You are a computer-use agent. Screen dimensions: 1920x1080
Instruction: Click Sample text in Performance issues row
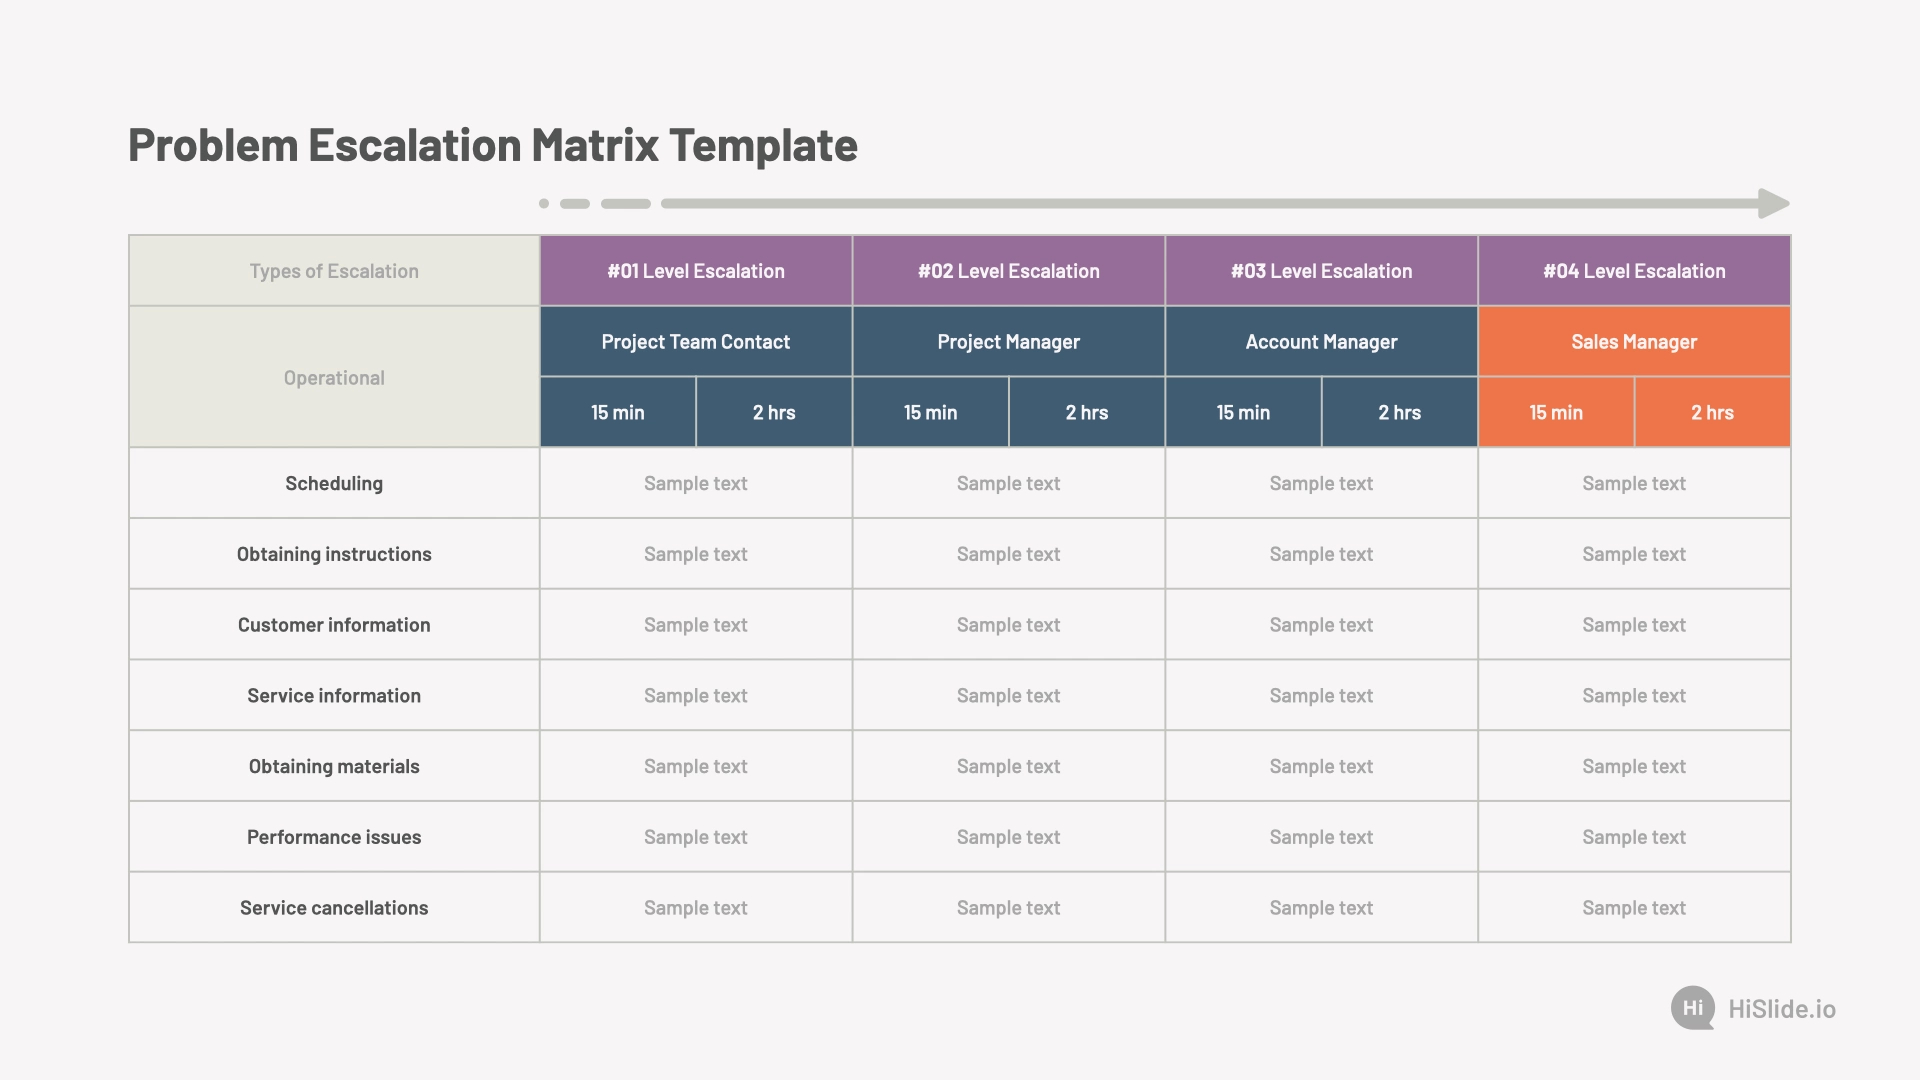coord(695,836)
